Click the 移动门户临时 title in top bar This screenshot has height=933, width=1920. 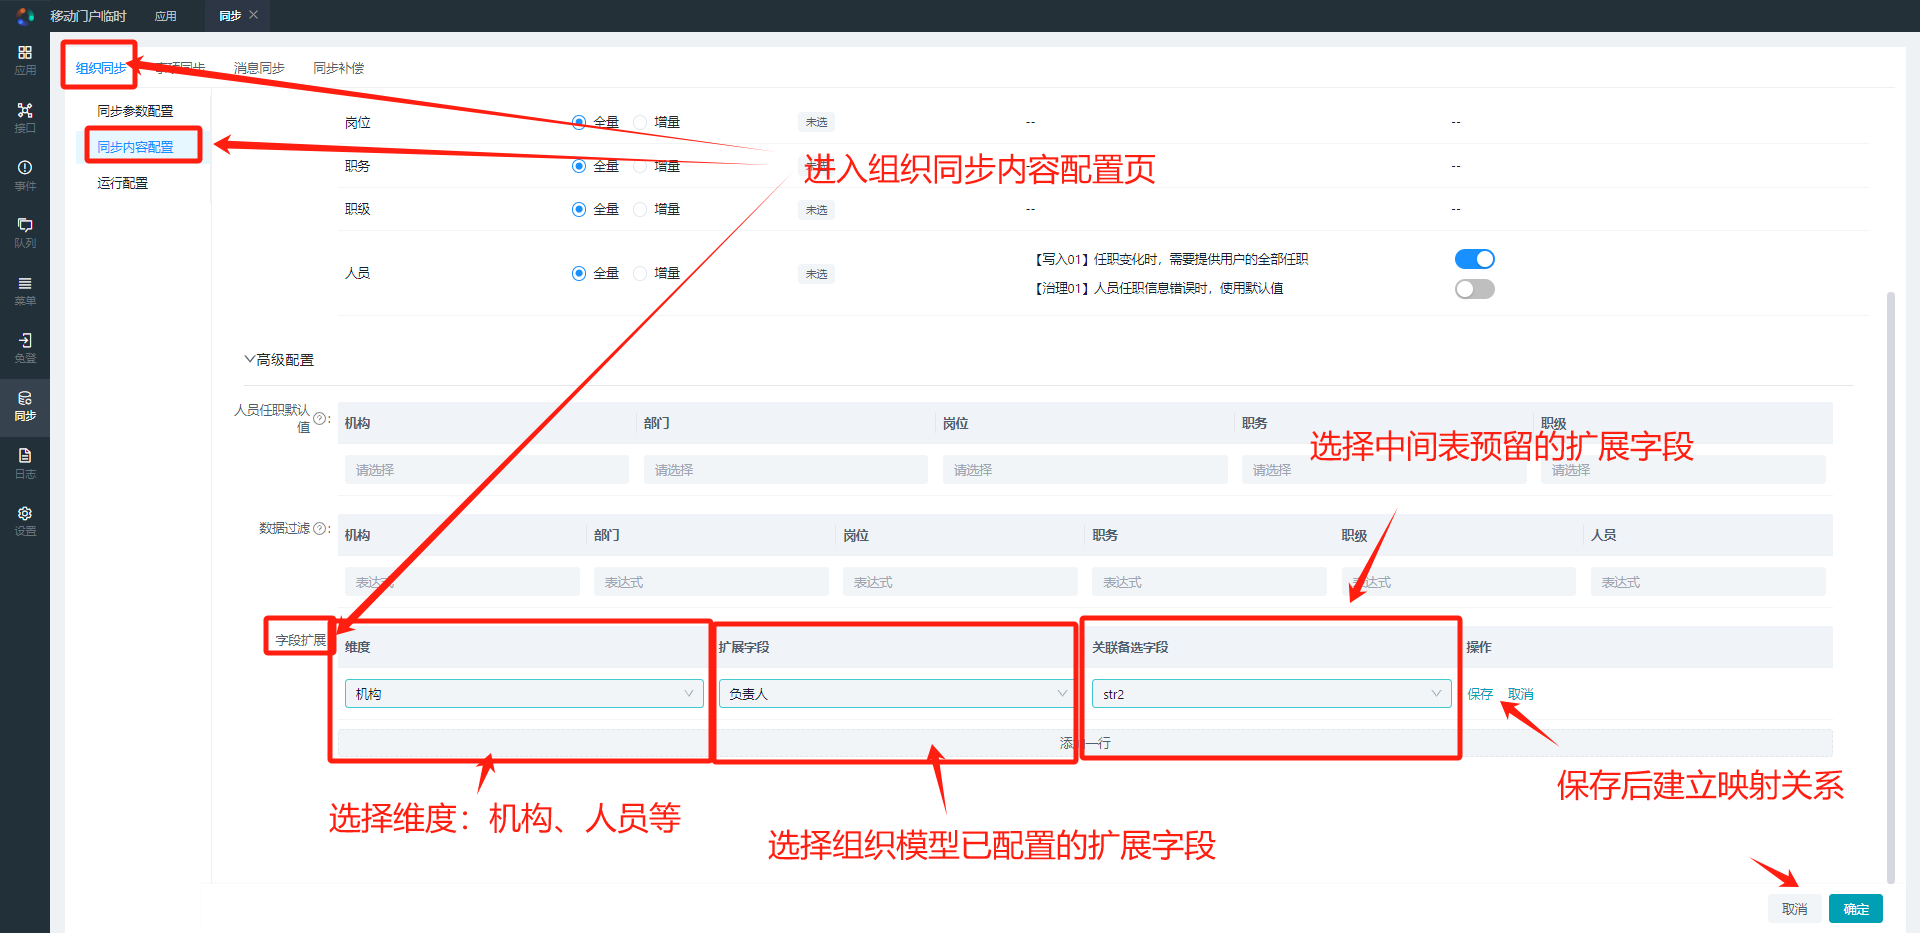click(88, 16)
